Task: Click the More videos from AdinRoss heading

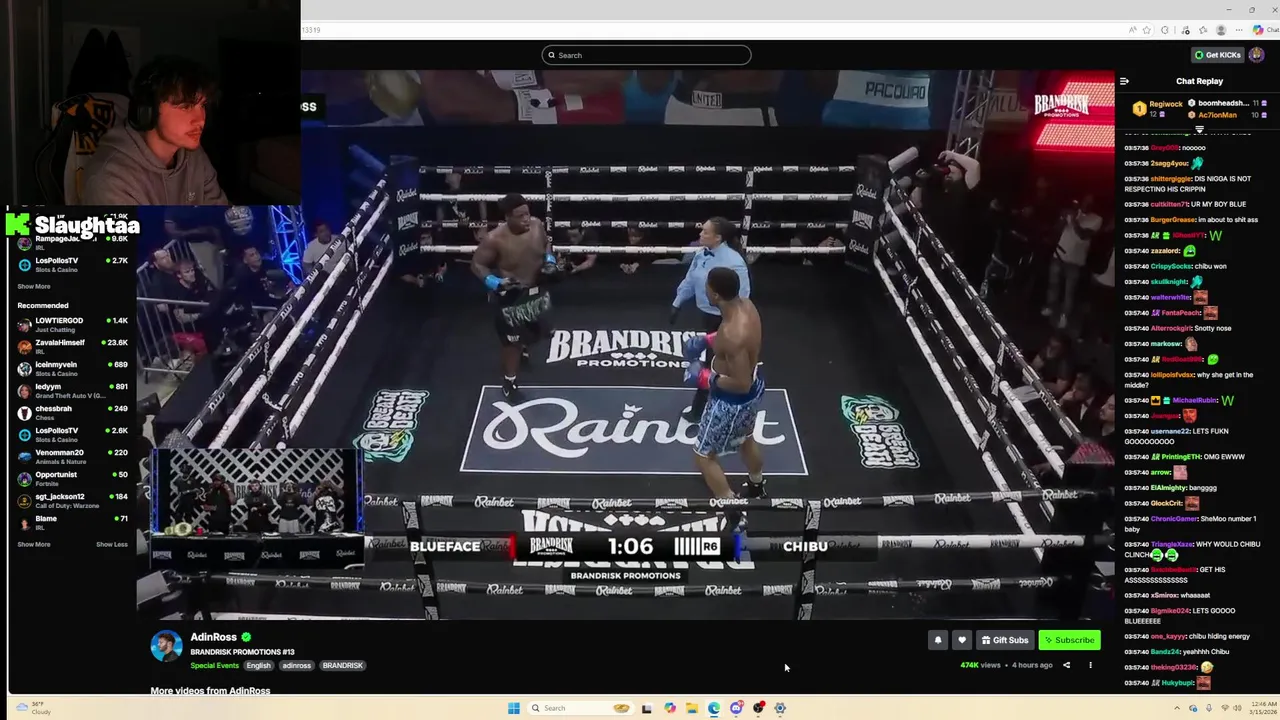Action: click(x=210, y=691)
